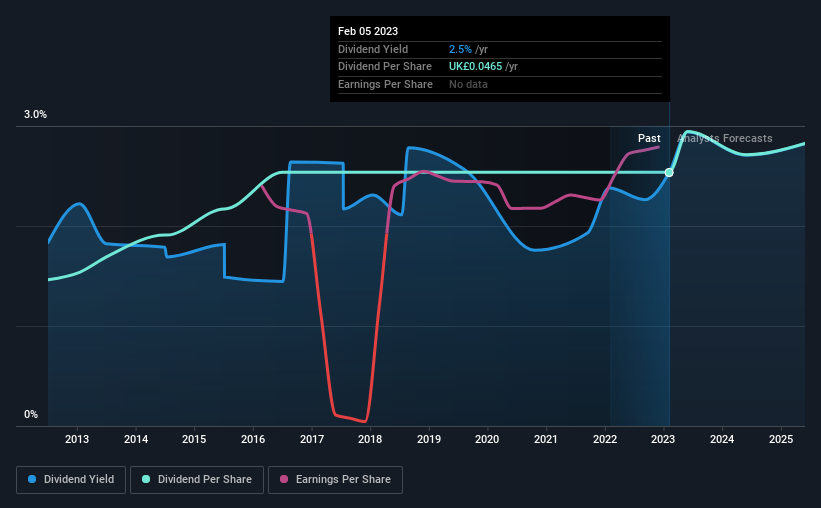Click the UK£0.0465 value in tooltip

pyautogui.click(x=475, y=67)
